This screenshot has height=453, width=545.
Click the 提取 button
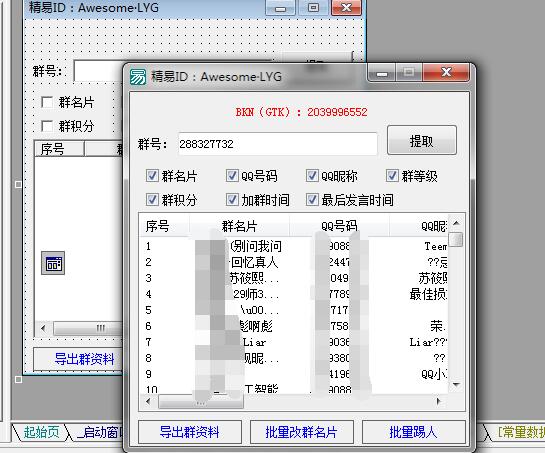[422, 140]
